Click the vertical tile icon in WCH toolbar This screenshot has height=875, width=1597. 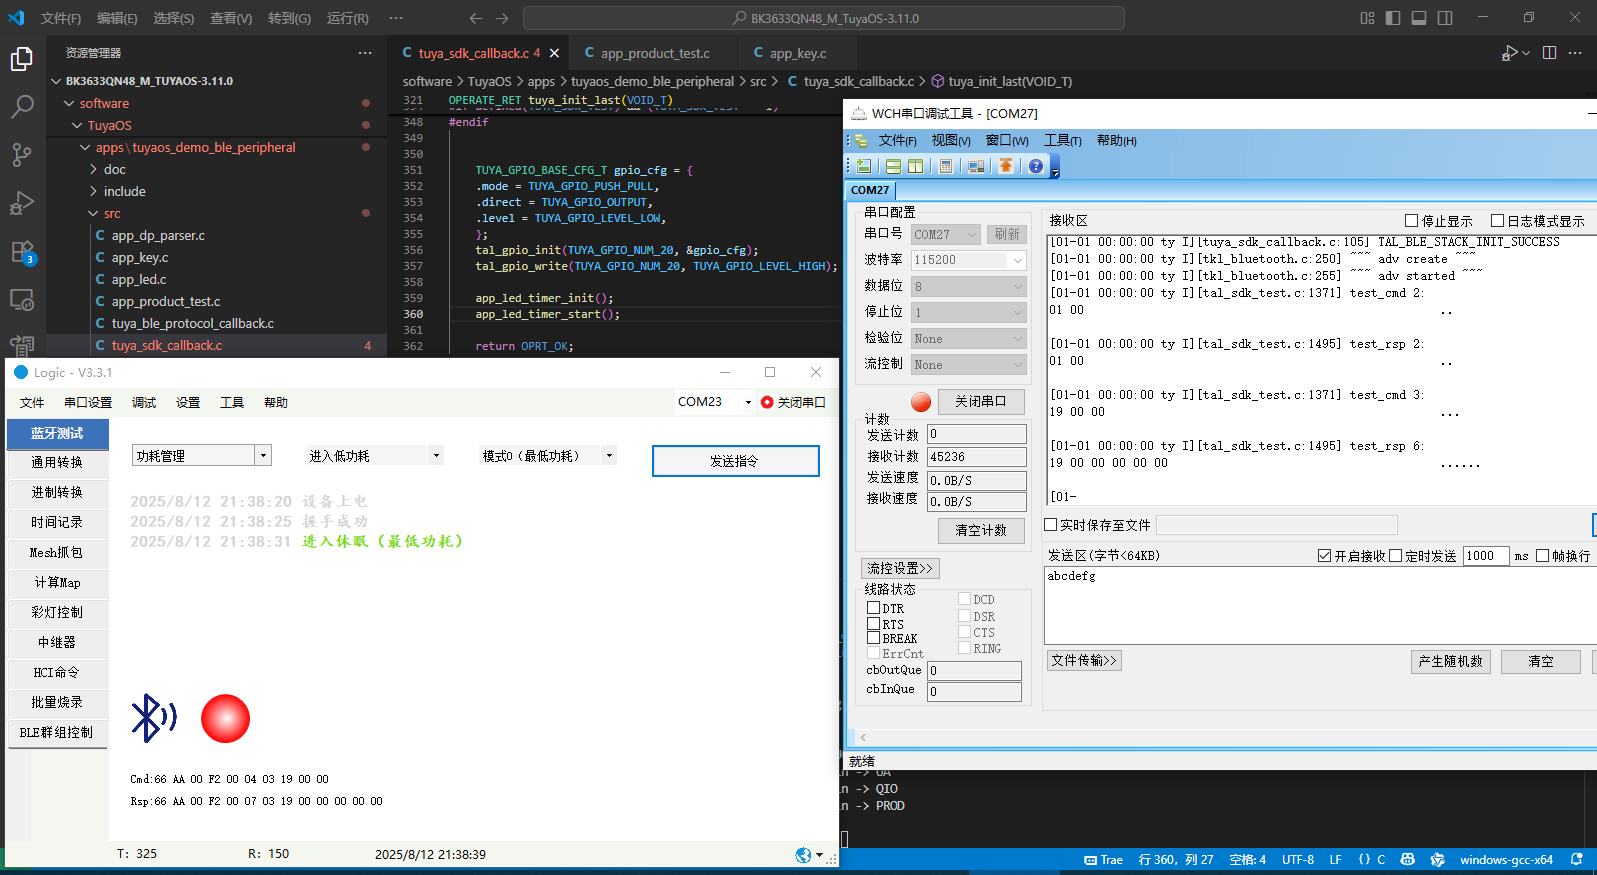(915, 166)
